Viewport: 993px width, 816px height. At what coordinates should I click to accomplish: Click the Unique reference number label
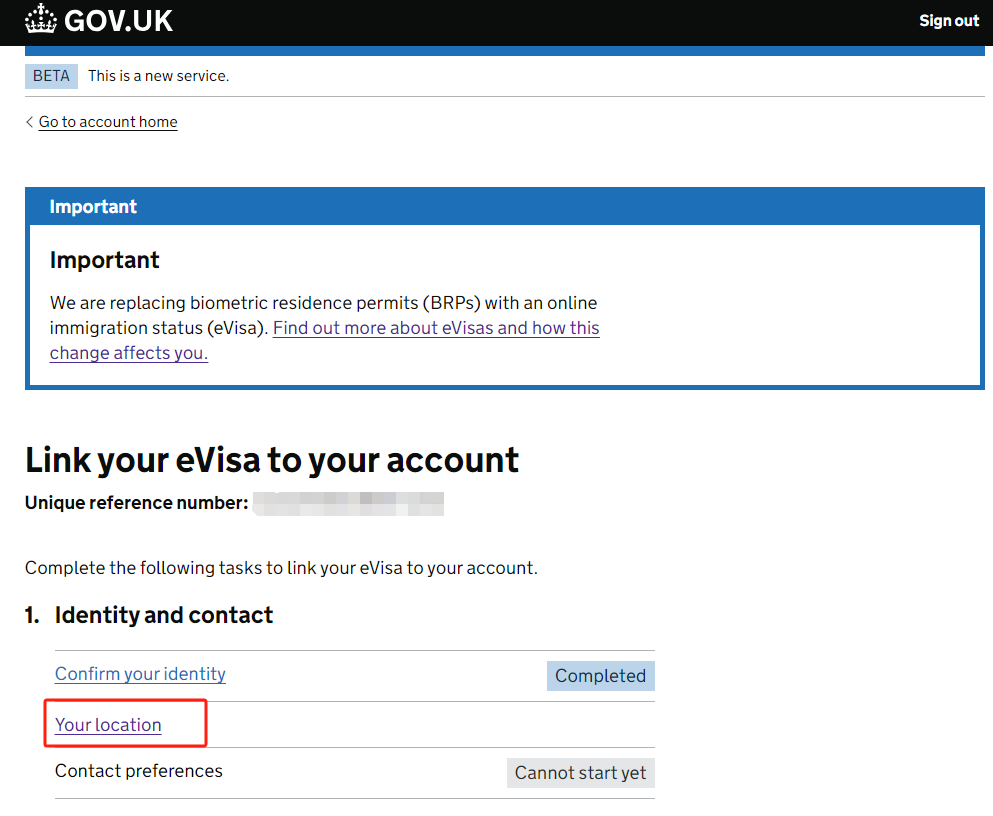(137, 503)
